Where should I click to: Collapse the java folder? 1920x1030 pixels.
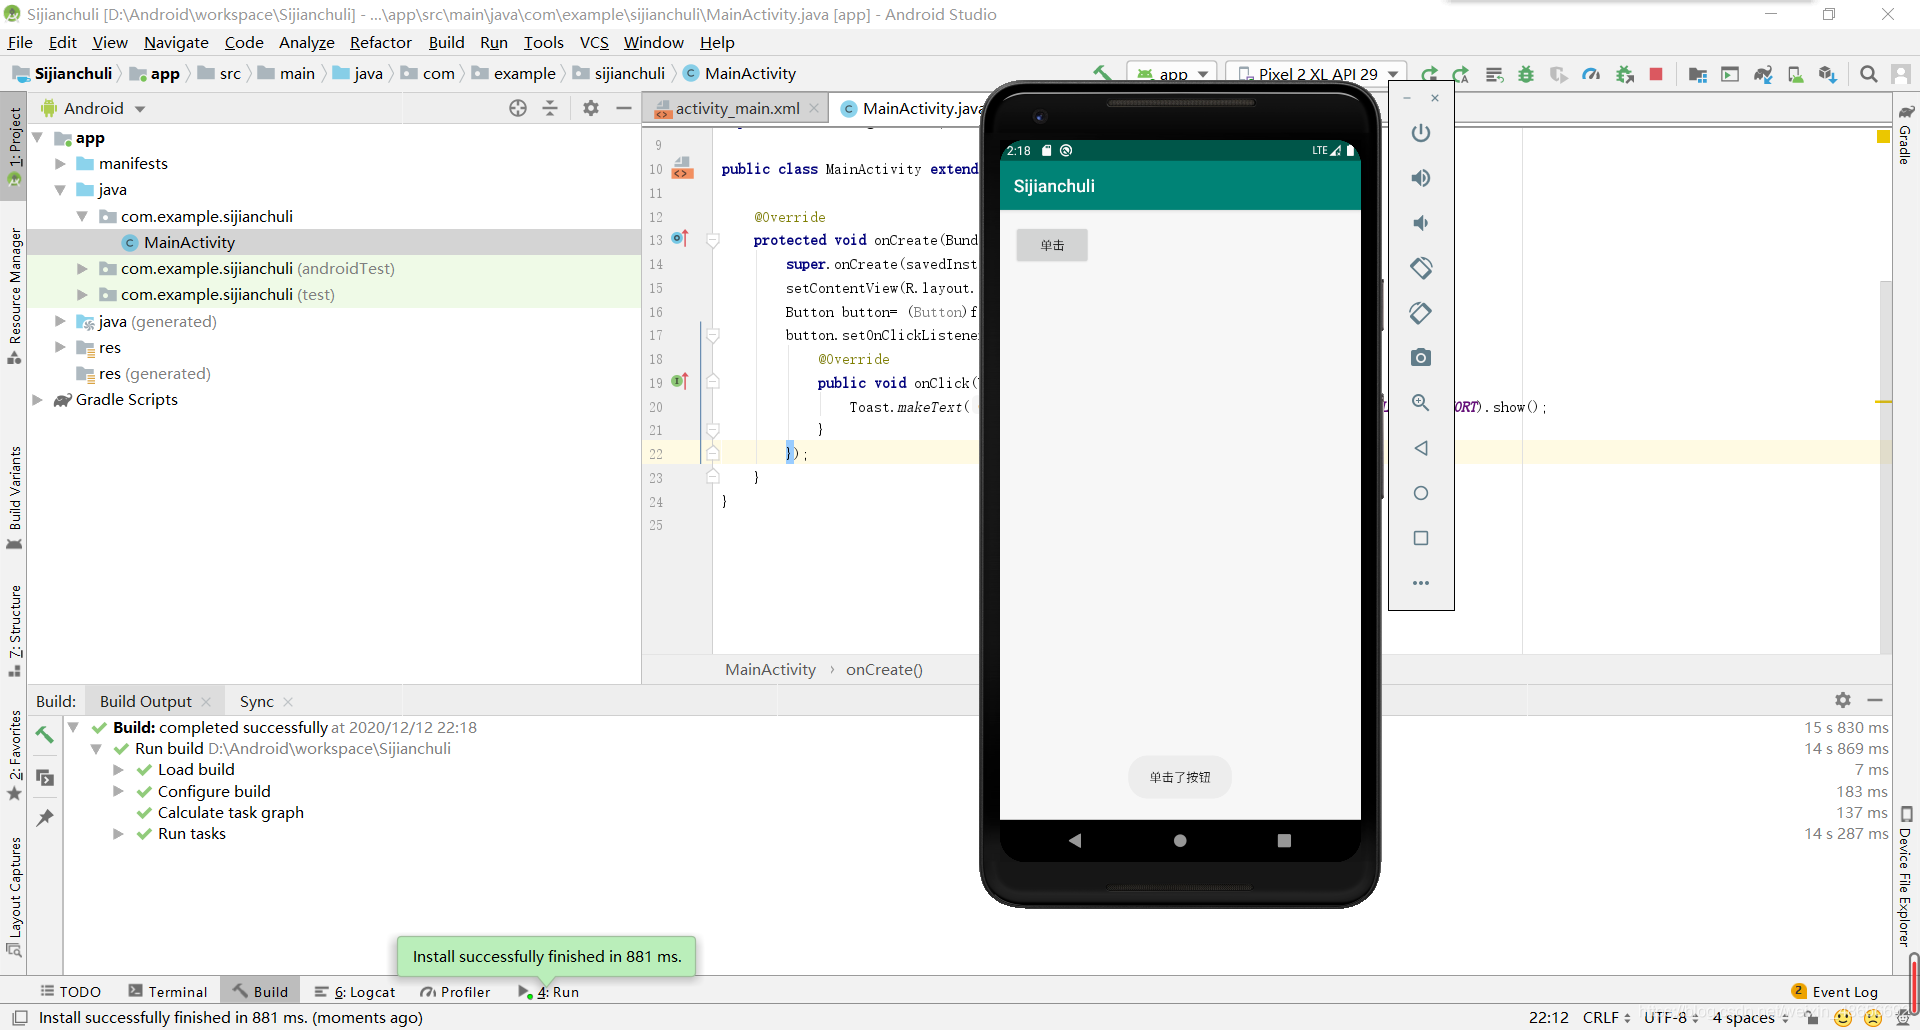tap(60, 190)
